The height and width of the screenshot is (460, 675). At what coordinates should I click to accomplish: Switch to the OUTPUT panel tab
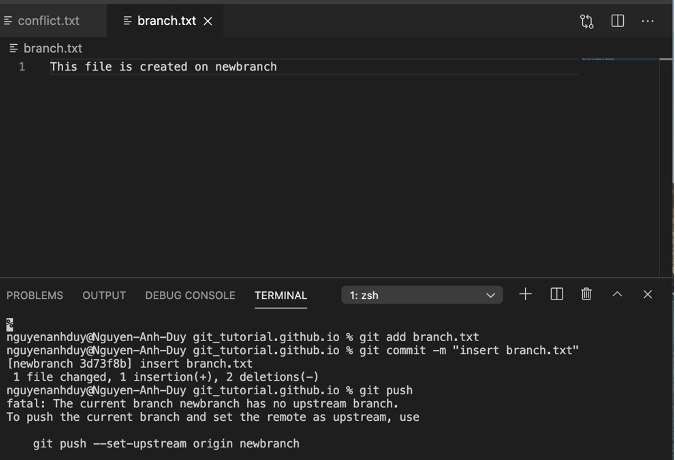point(104,295)
